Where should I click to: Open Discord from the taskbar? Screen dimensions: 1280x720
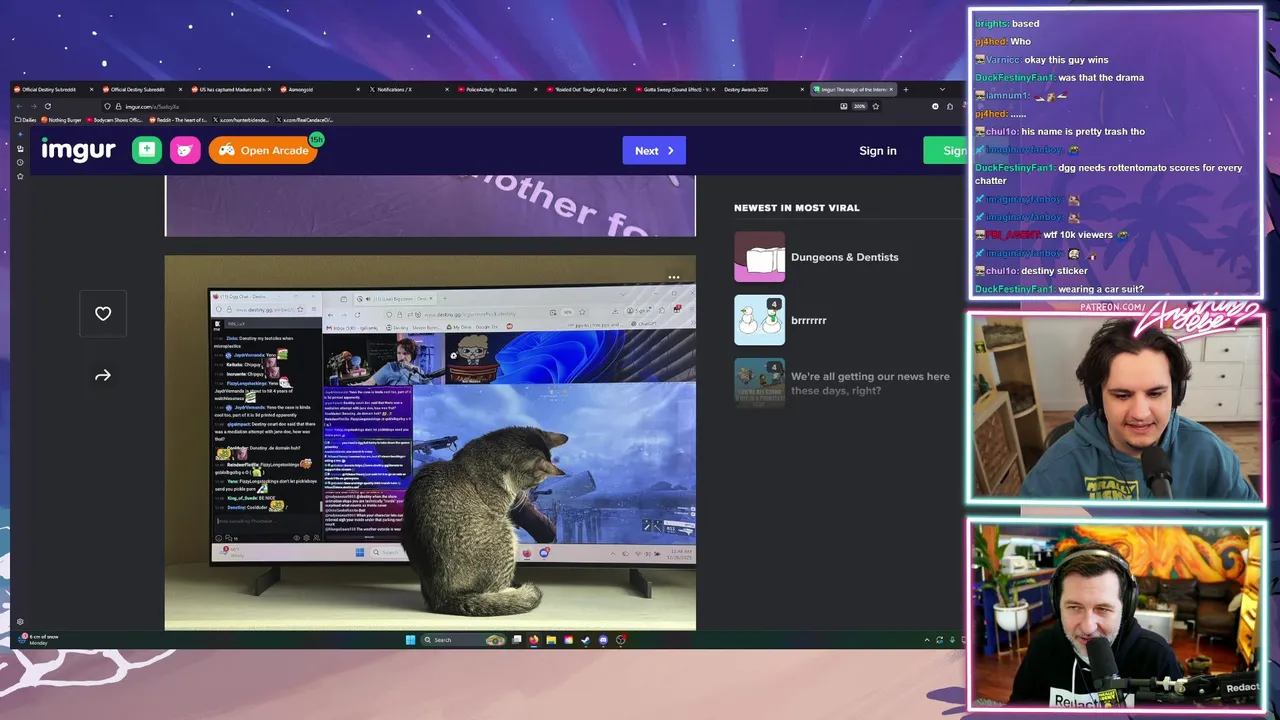[x=603, y=640]
